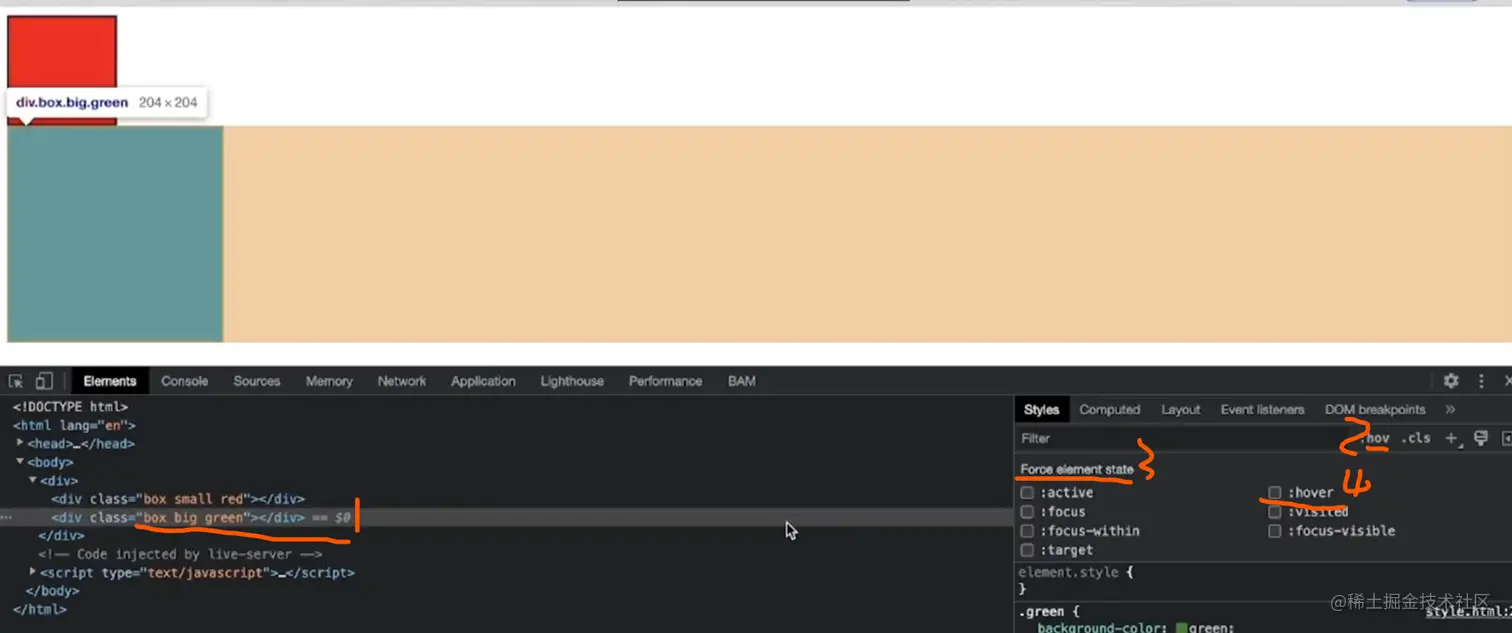
Task: Open the Sources tab
Action: click(x=257, y=381)
